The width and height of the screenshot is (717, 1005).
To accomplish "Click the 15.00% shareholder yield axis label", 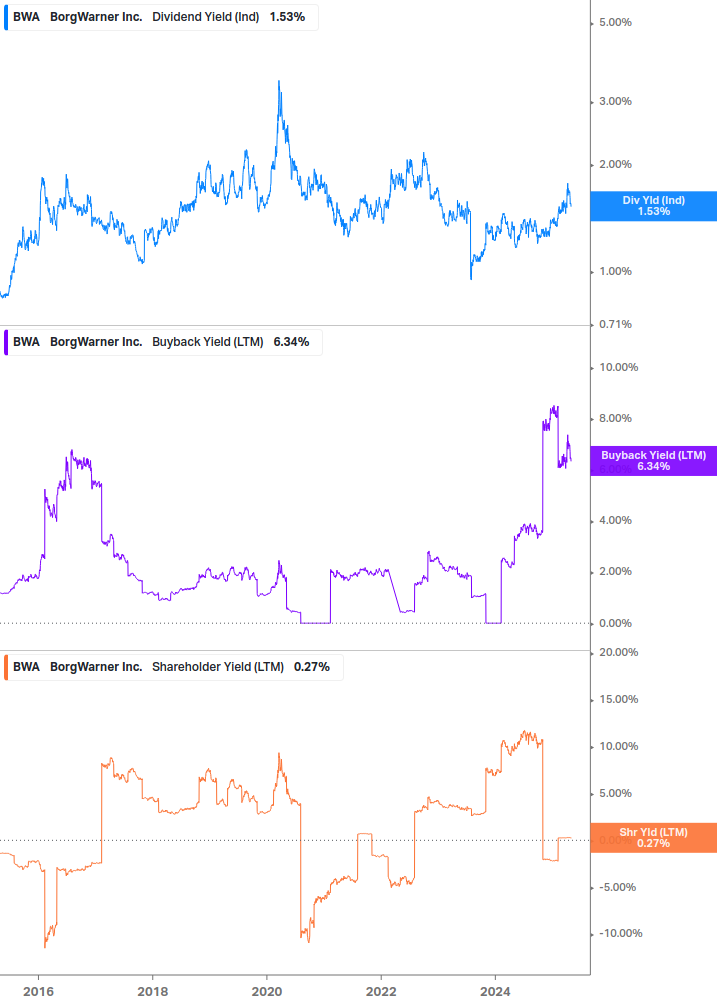I will coord(618,699).
